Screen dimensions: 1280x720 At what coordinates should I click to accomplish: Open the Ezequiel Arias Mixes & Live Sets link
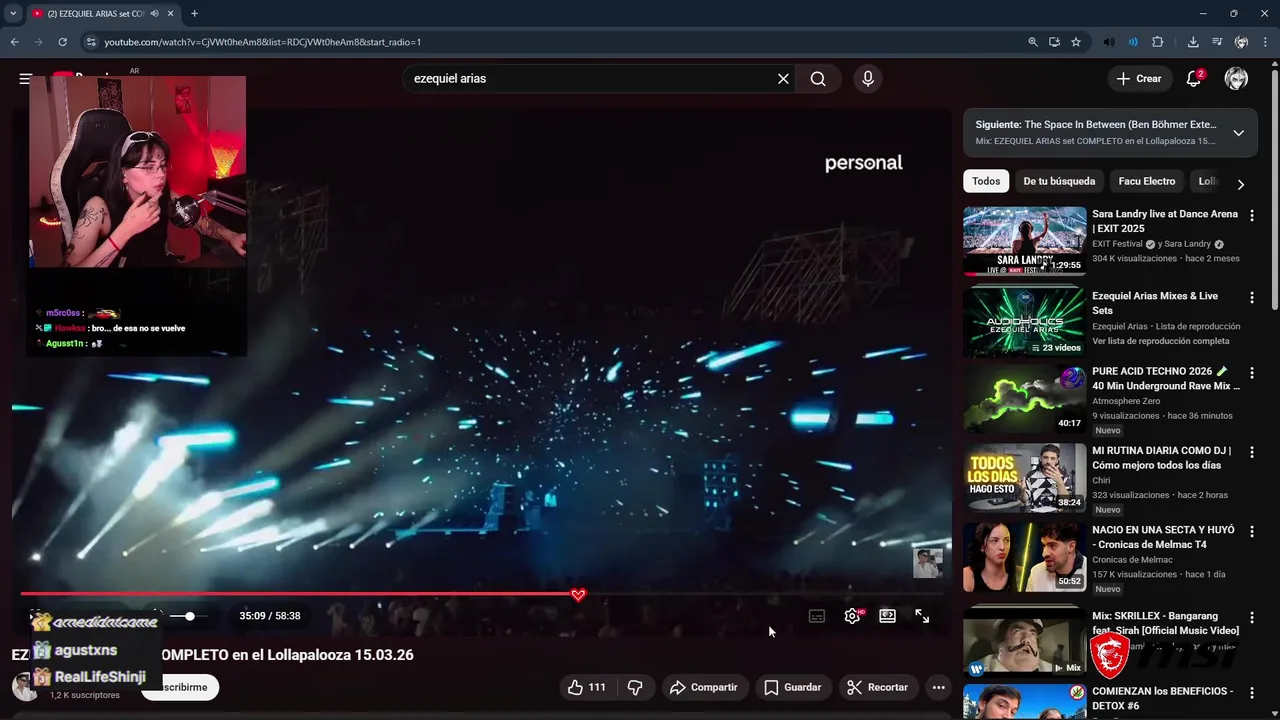pos(1155,303)
